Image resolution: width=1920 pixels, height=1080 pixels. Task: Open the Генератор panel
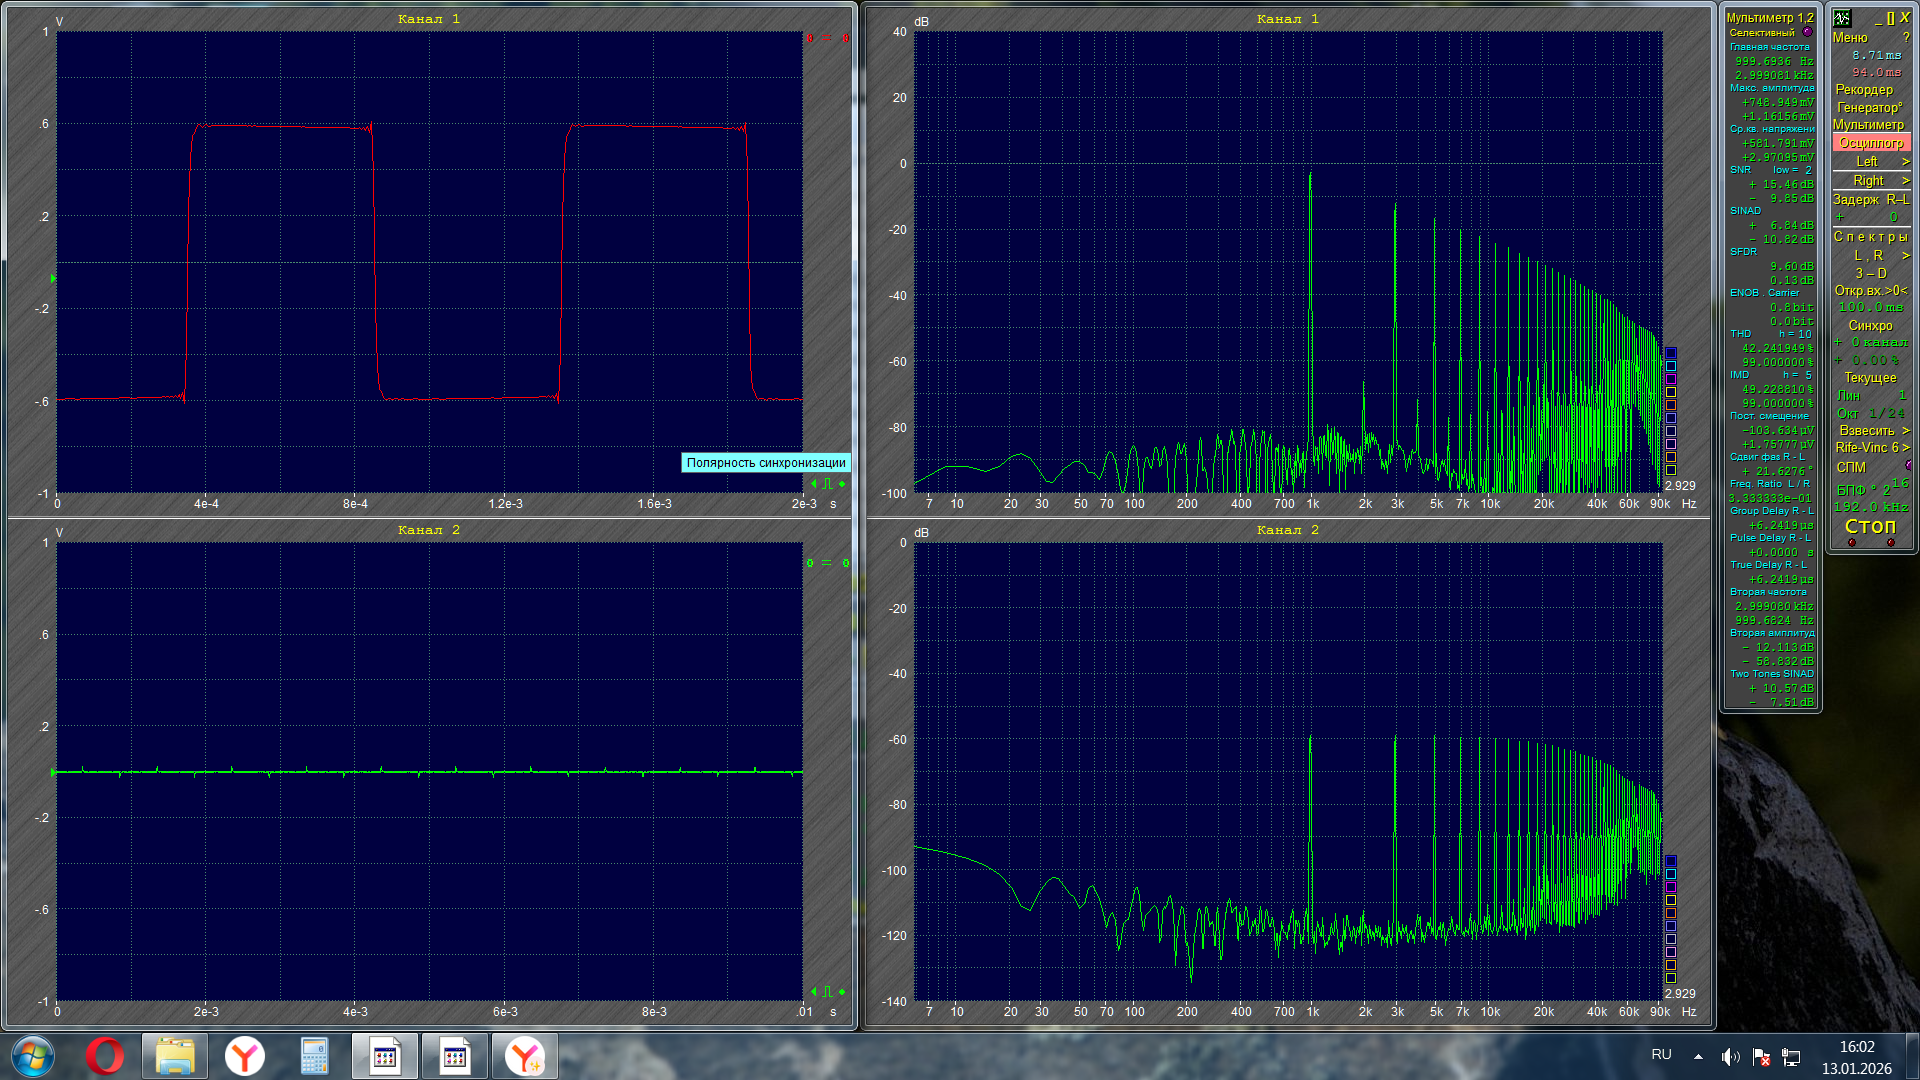(x=1869, y=107)
